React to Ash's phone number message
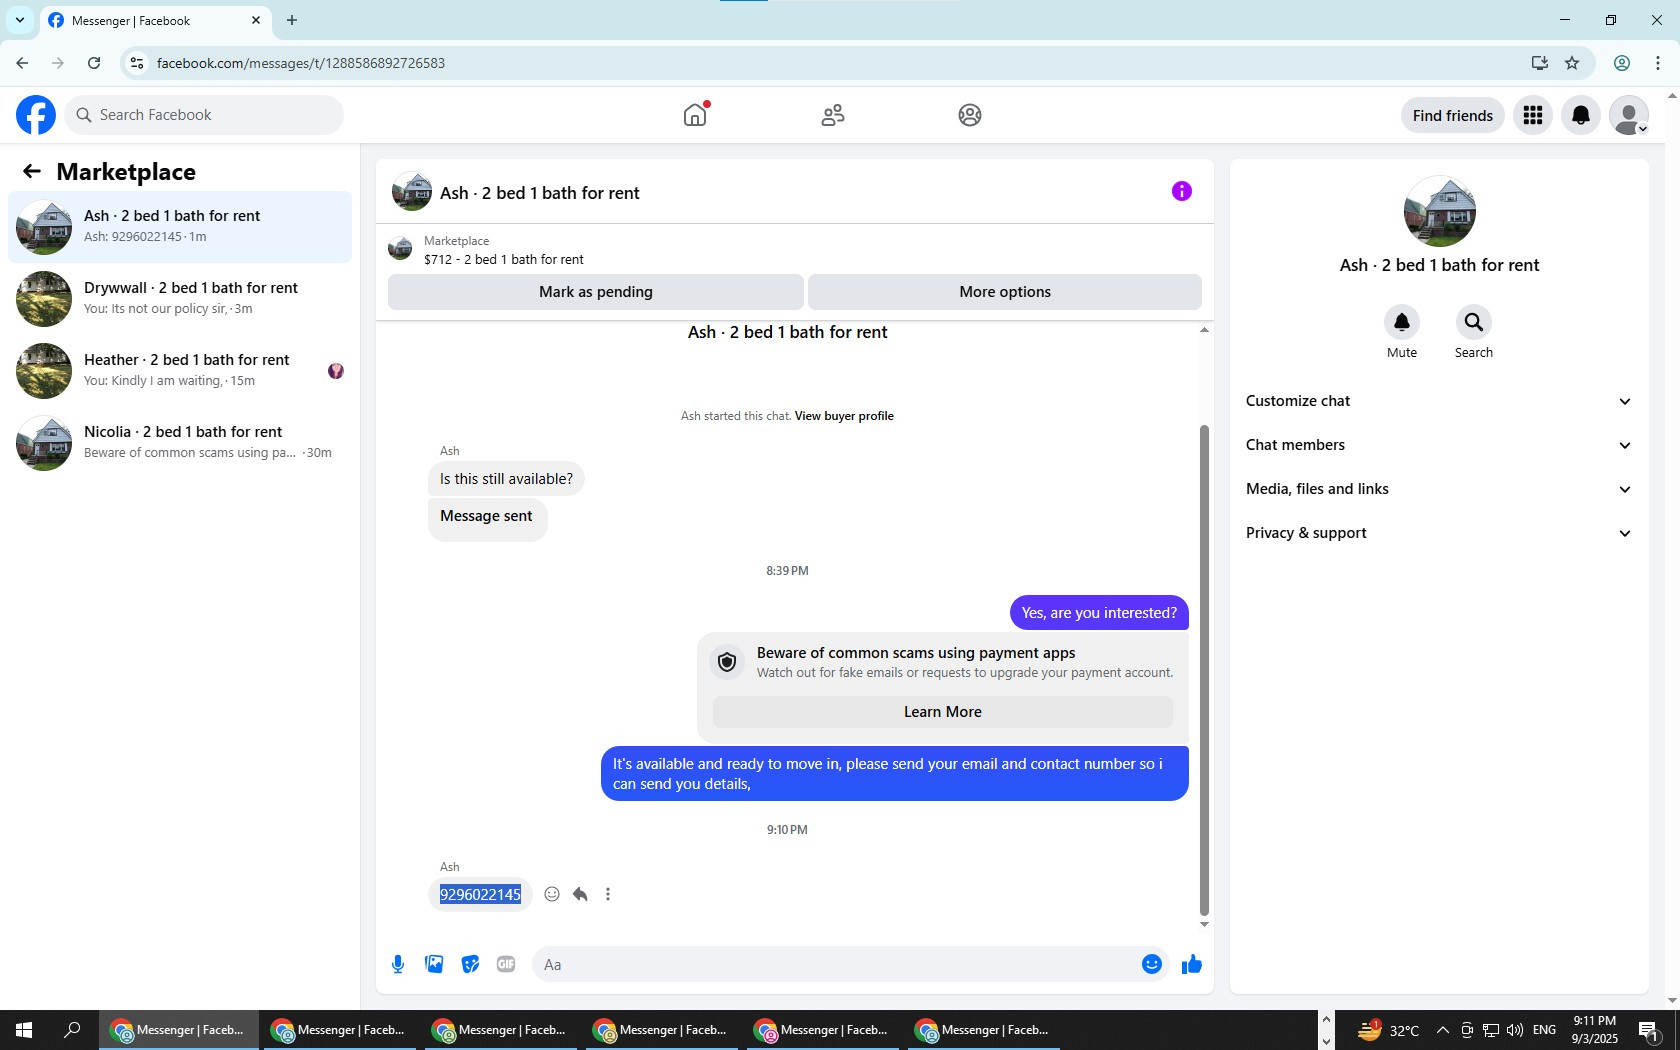Screen dimensions: 1680x1050 (552, 894)
